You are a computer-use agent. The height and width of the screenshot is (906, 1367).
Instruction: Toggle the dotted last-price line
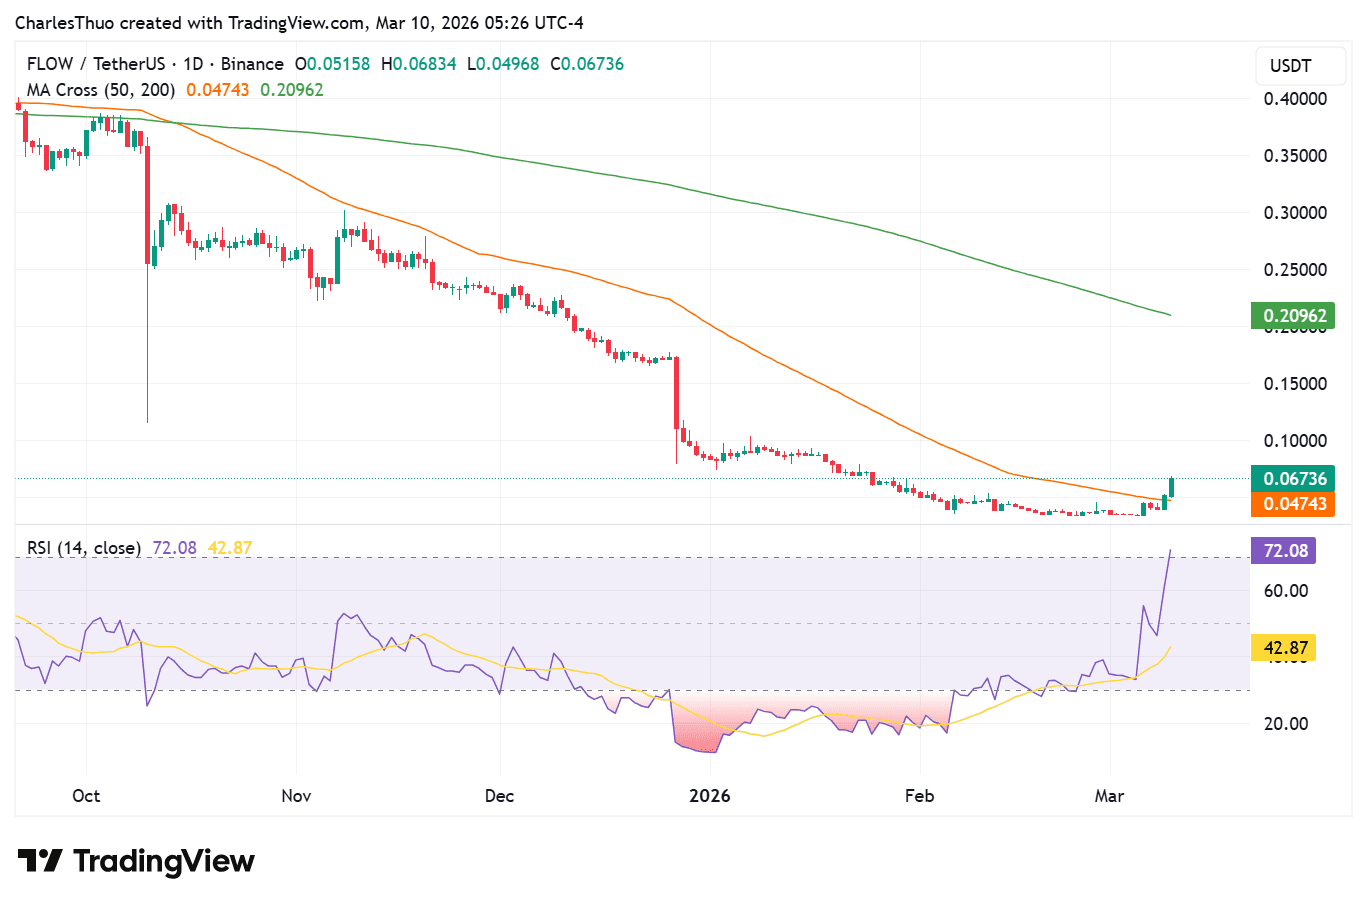pyautogui.click(x=600, y=478)
